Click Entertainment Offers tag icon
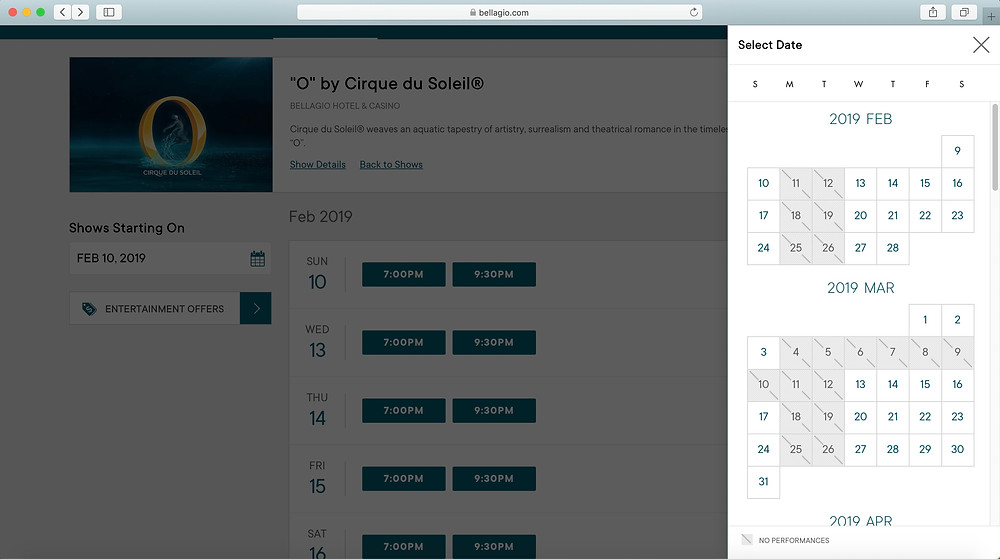Viewport: 1000px width, 559px height. 89,309
